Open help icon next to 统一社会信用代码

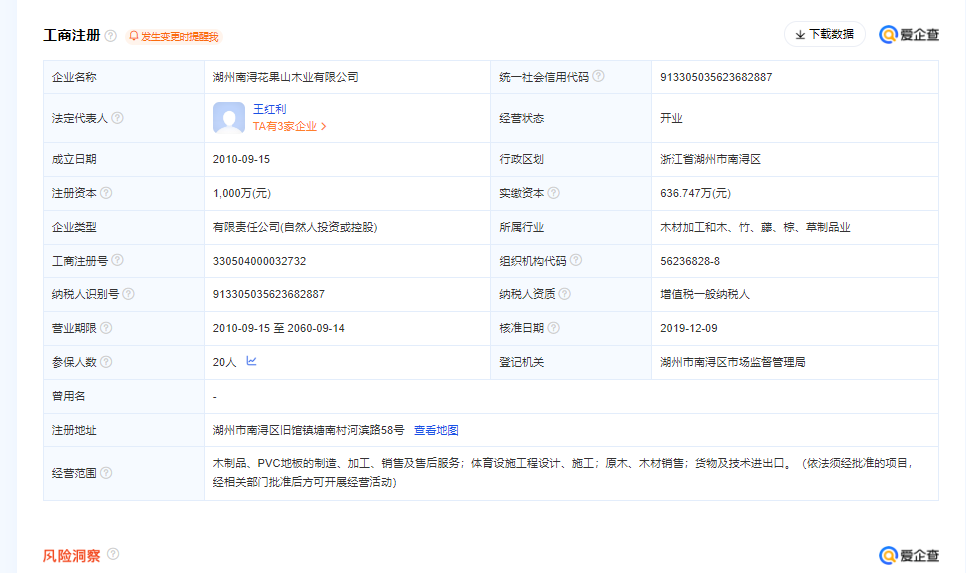pos(598,76)
